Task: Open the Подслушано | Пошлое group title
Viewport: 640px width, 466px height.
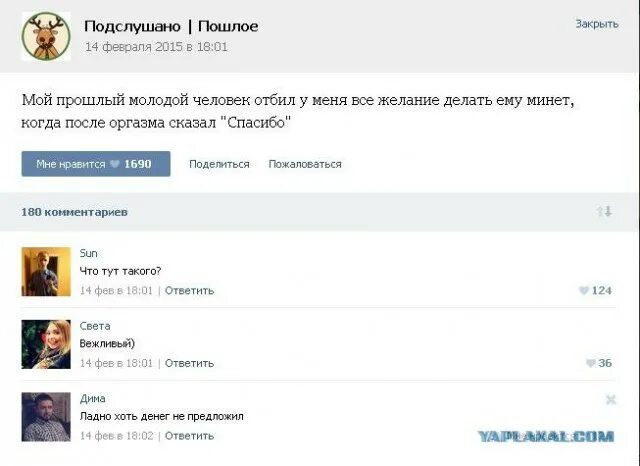Action: click(171, 26)
